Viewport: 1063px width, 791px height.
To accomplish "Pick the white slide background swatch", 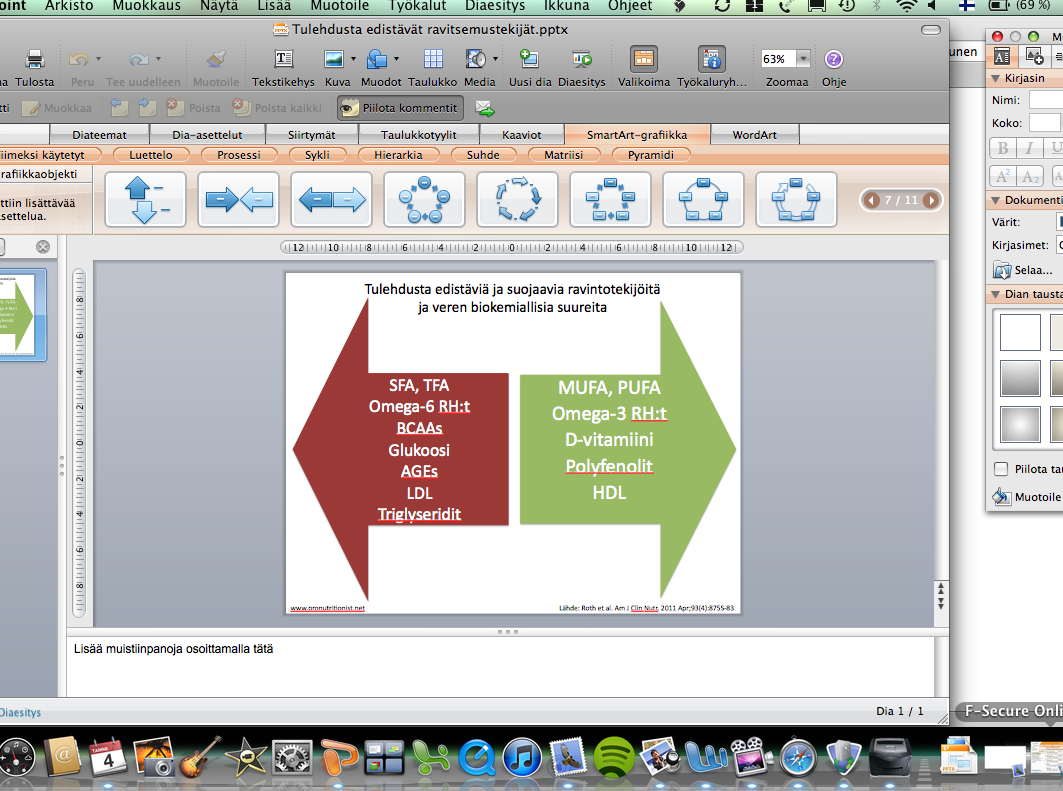I will (1020, 332).
